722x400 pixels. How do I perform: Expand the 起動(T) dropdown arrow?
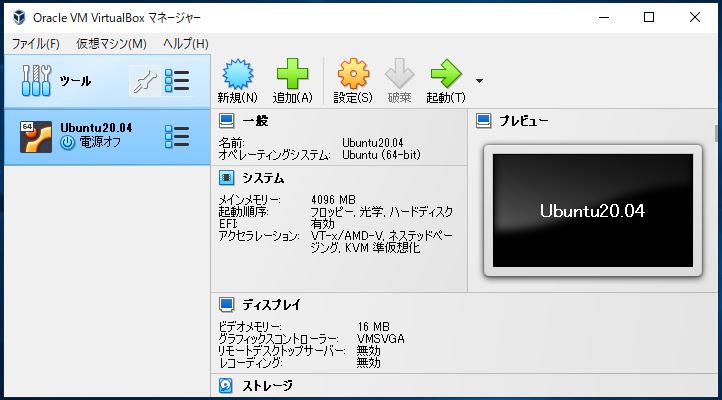coord(479,80)
